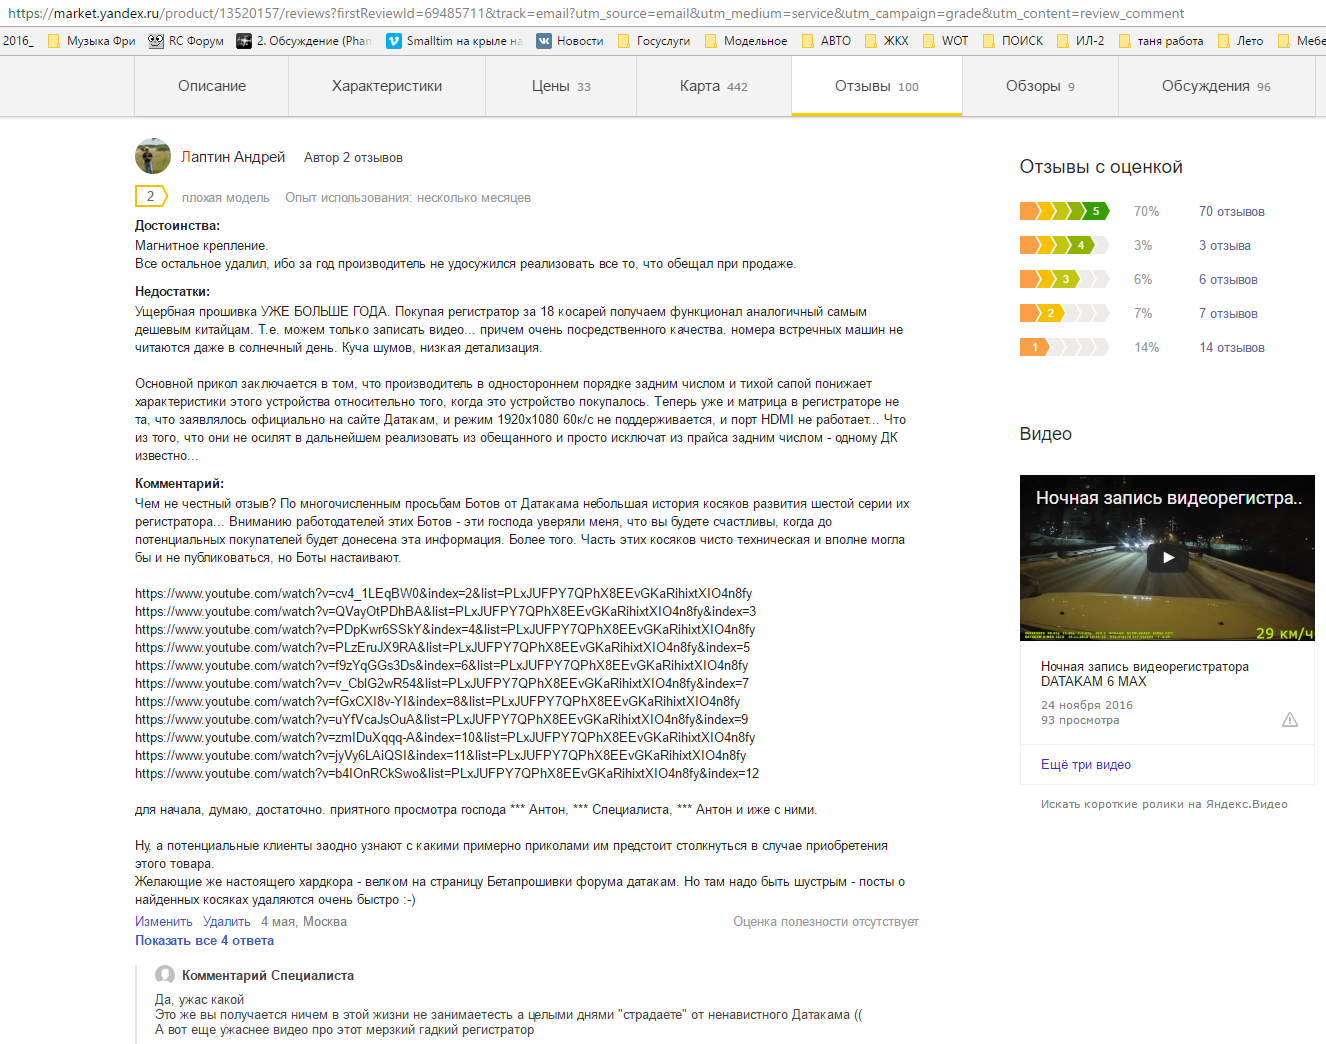Click the warning triangle icon under the video
Screen dimensions: 1326x1044
(x=1289, y=720)
